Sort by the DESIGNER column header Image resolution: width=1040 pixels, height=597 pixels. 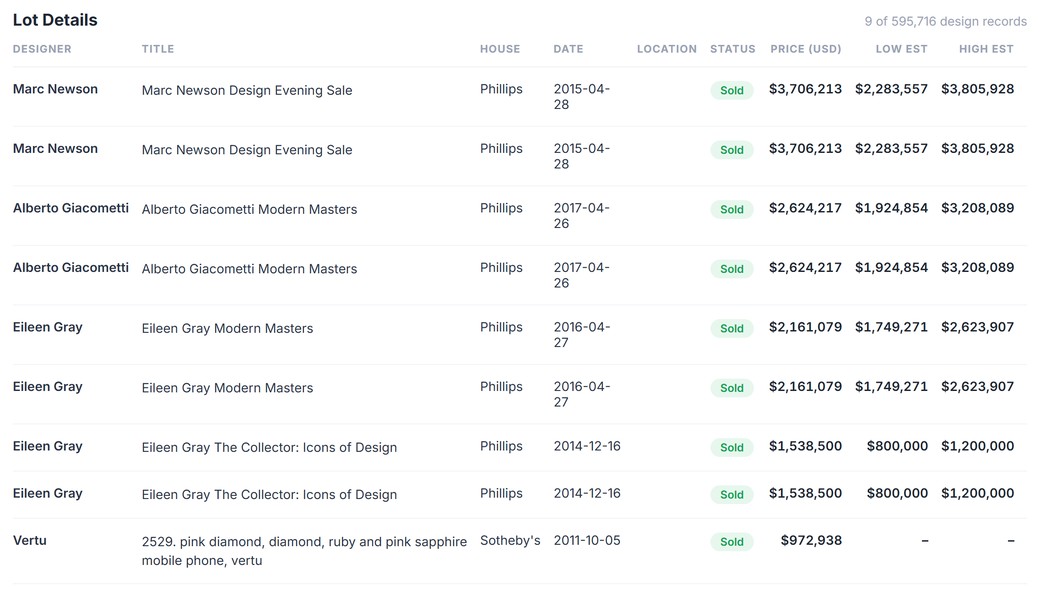[42, 49]
